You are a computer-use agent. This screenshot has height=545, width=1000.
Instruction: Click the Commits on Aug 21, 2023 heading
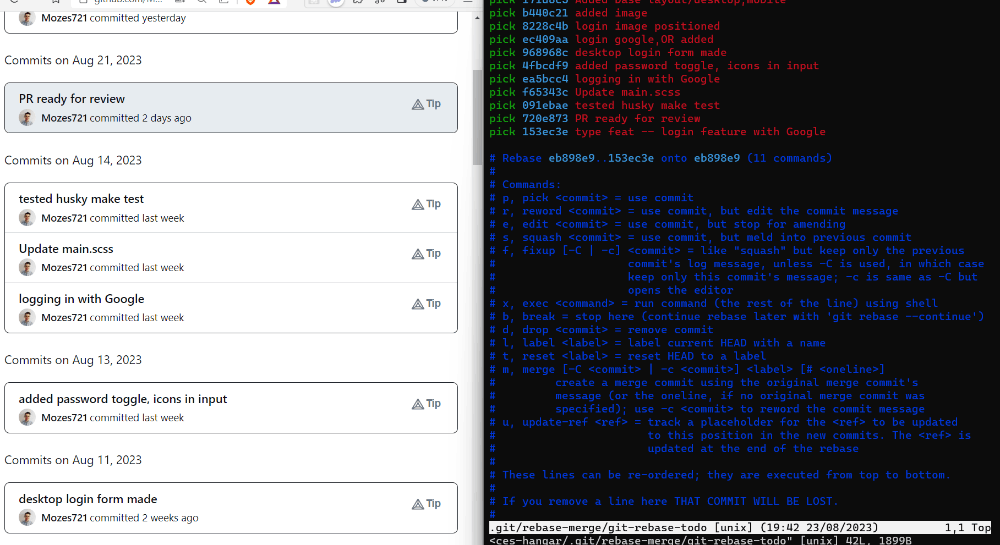[x=73, y=60]
